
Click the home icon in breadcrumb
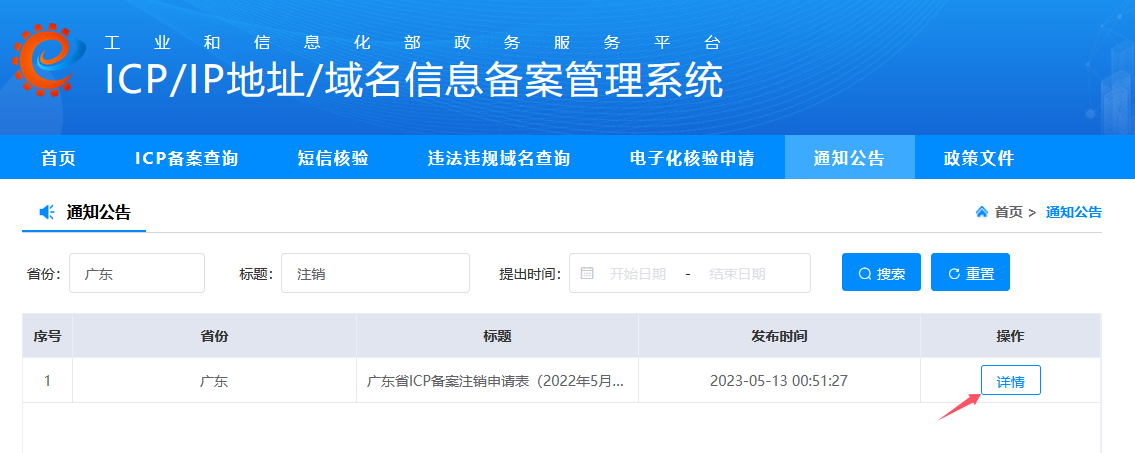[982, 212]
